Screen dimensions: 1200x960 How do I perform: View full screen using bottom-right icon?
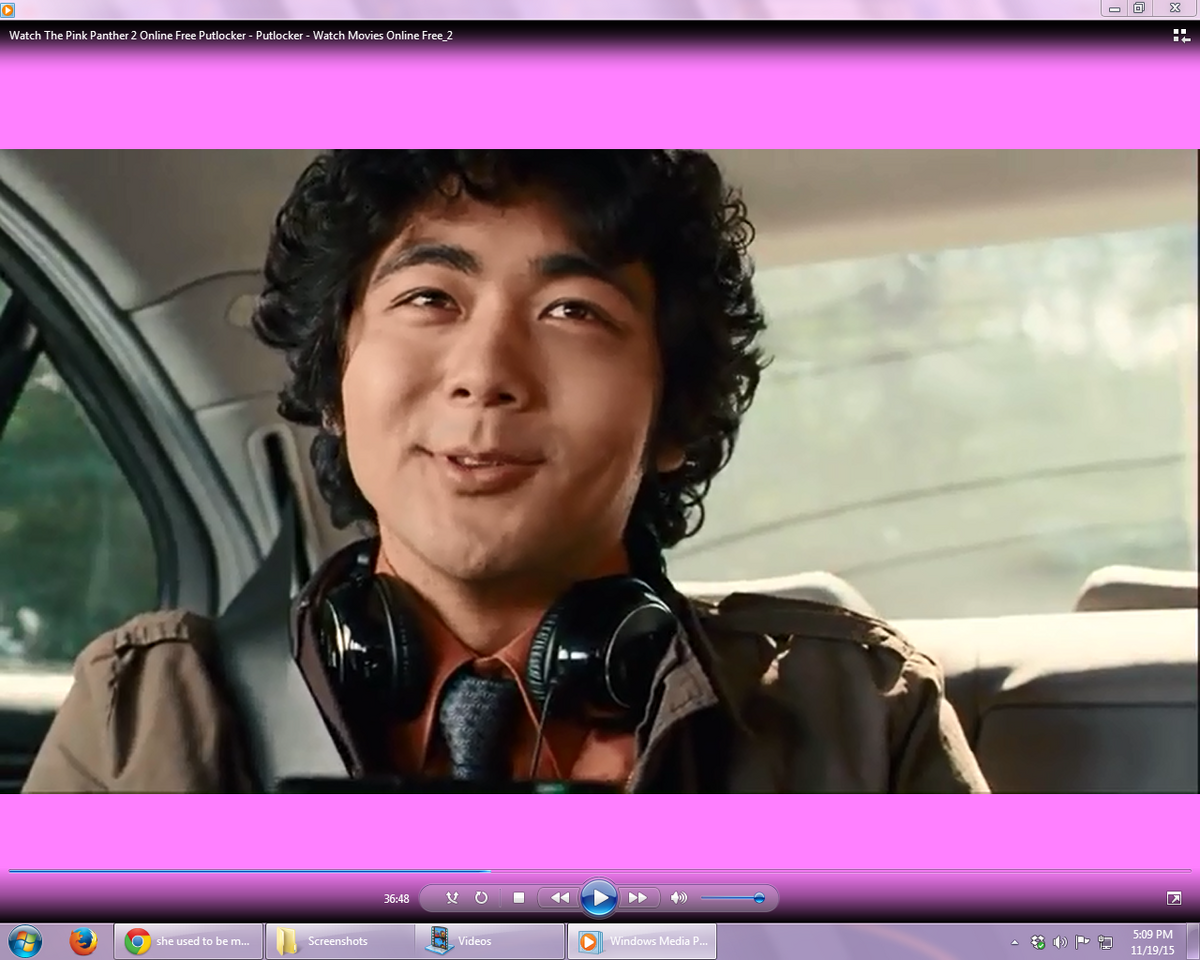pos(1174,898)
